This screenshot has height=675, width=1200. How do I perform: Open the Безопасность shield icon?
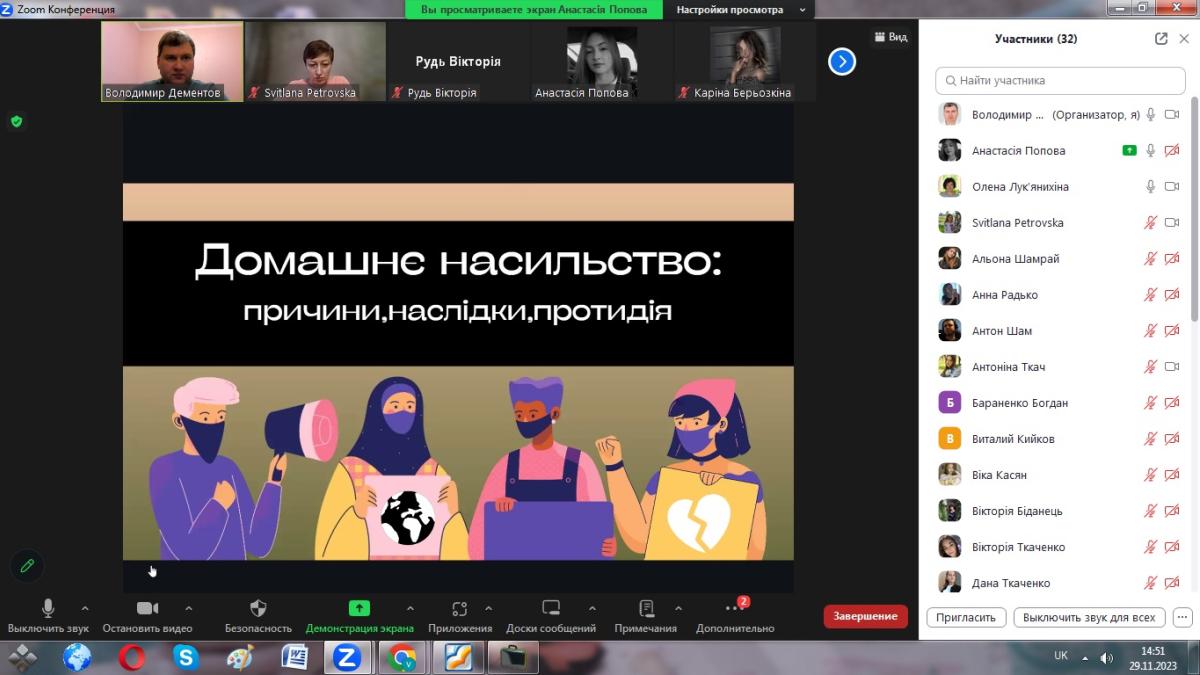point(258,608)
